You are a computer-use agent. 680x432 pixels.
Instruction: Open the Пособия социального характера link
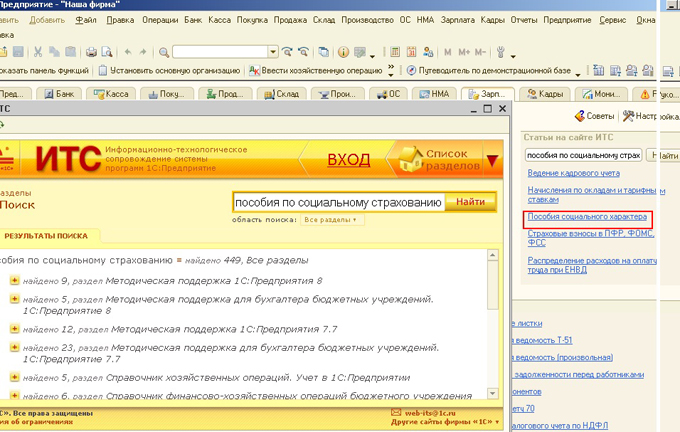[587, 216]
